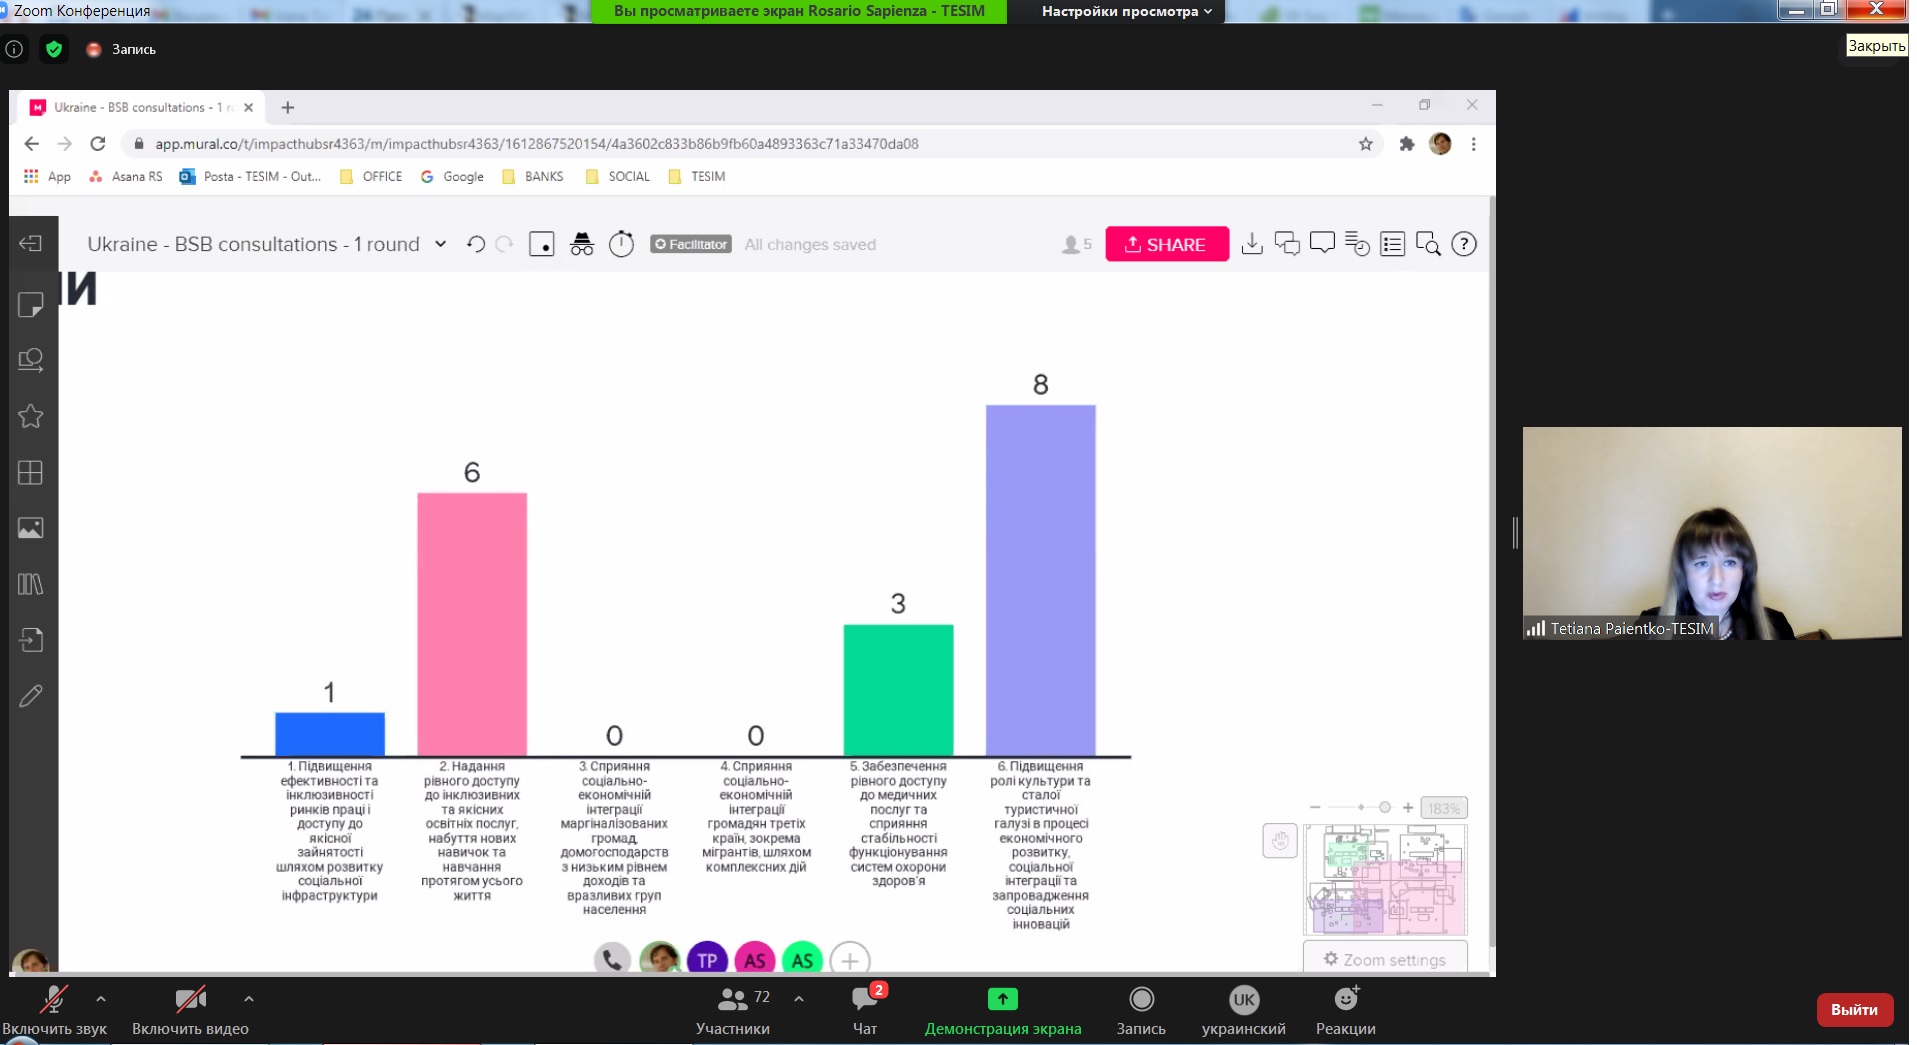Open the mural settings square icon
Viewport: 1917px width, 1045px height.
(542, 244)
